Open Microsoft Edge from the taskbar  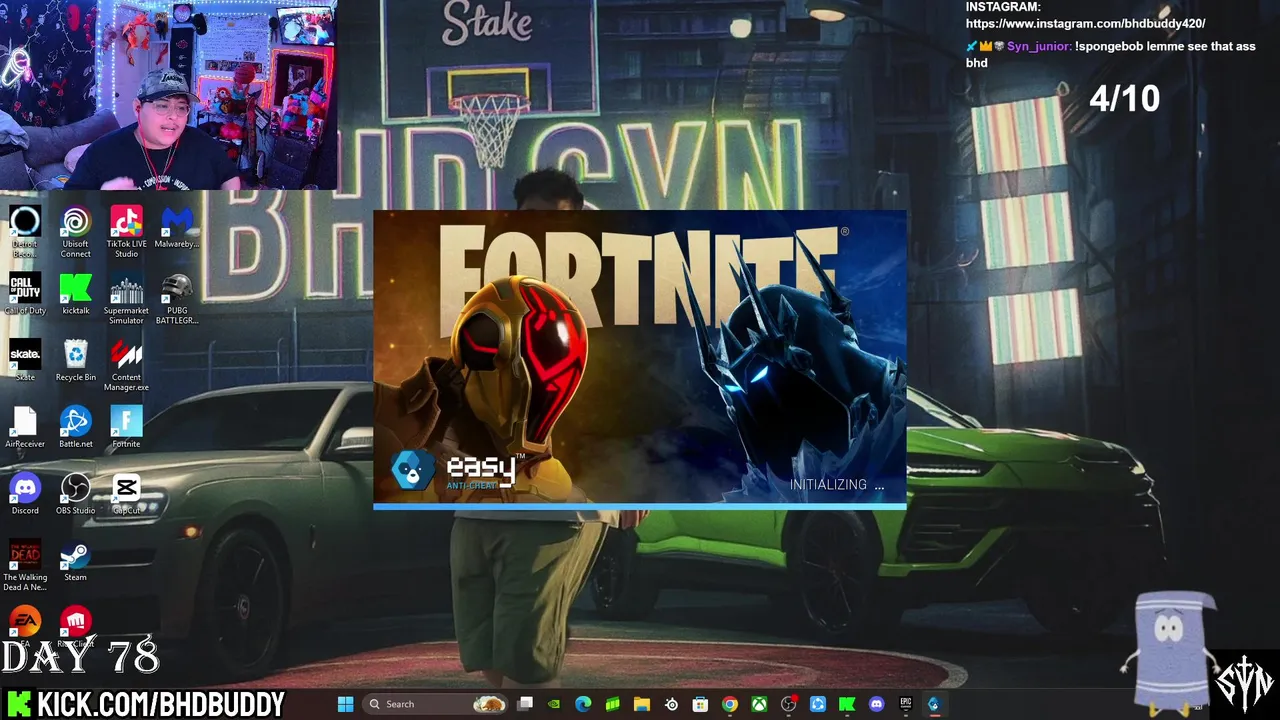pyautogui.click(x=583, y=704)
